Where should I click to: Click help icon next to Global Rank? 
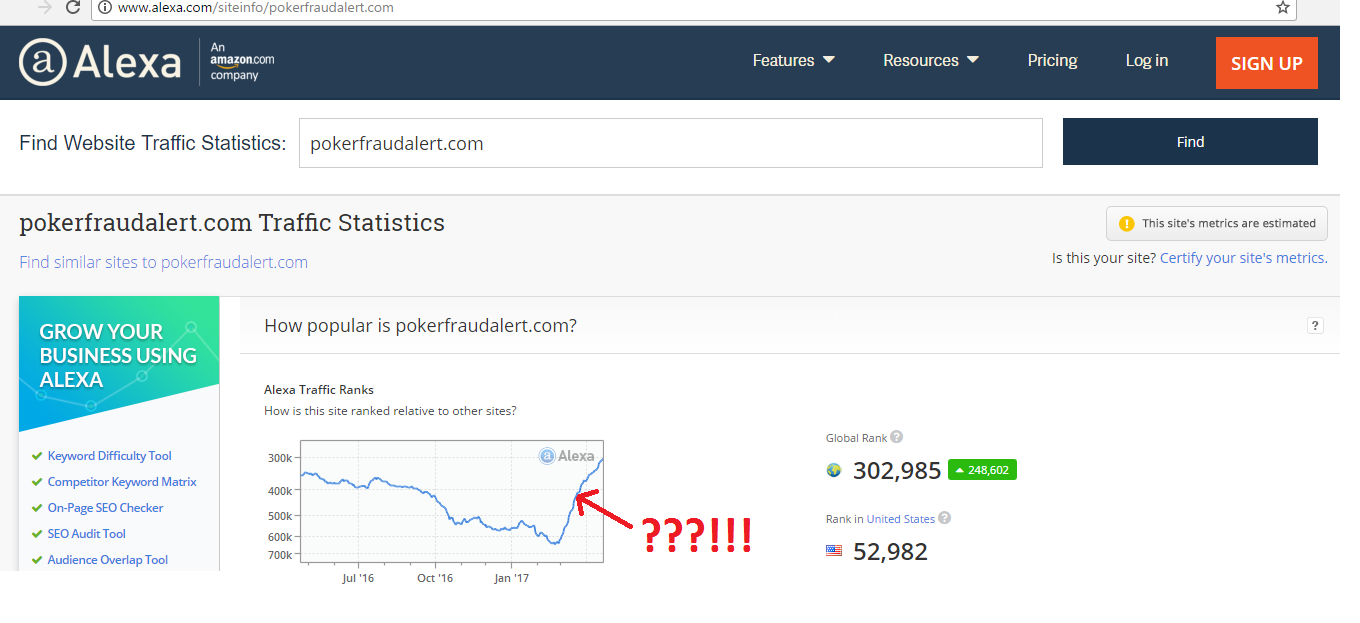click(897, 437)
